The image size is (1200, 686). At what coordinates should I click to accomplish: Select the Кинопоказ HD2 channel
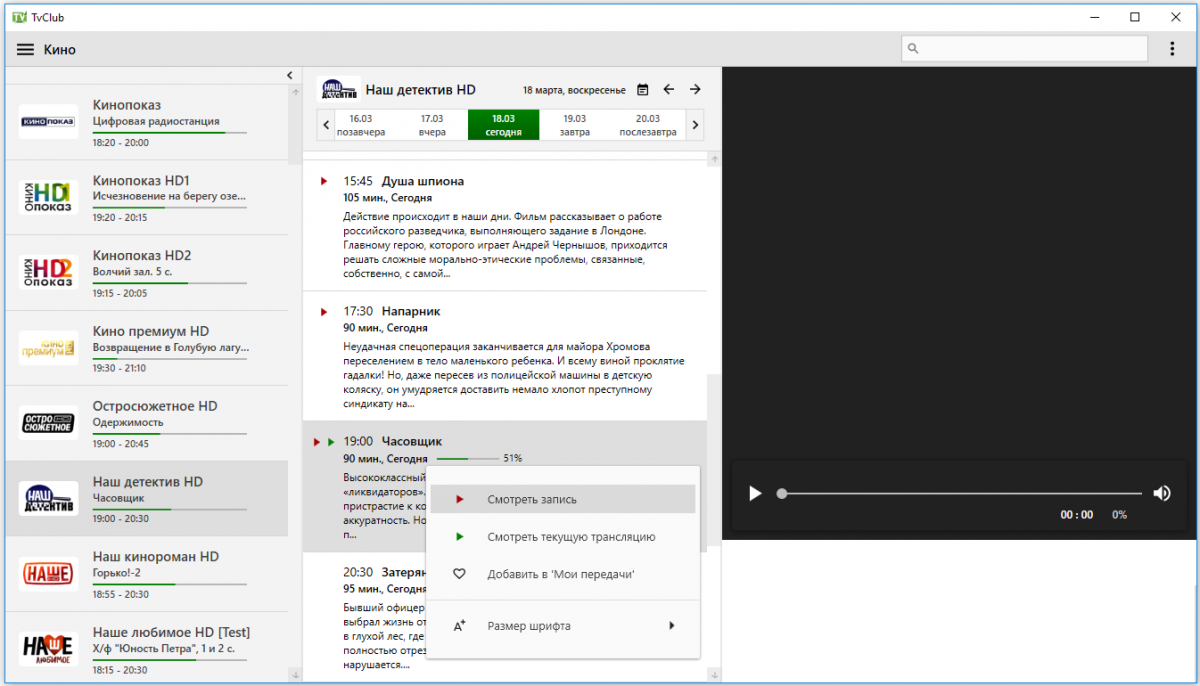coord(146,272)
